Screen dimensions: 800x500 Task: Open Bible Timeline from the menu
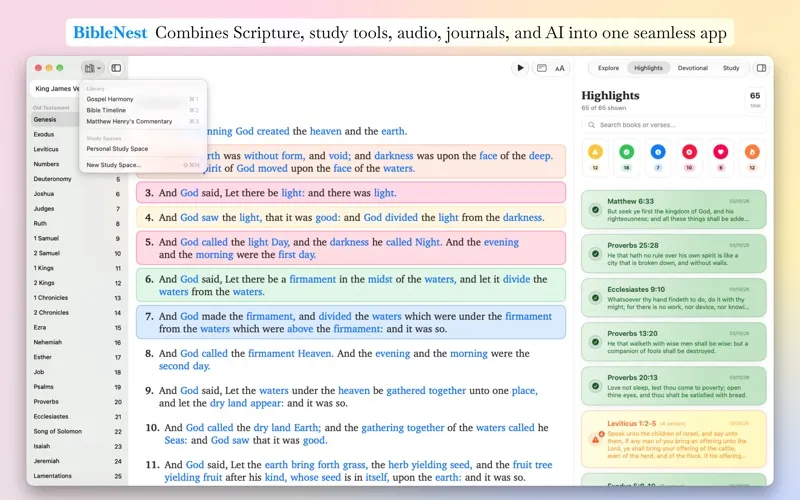pyautogui.click(x=142, y=110)
